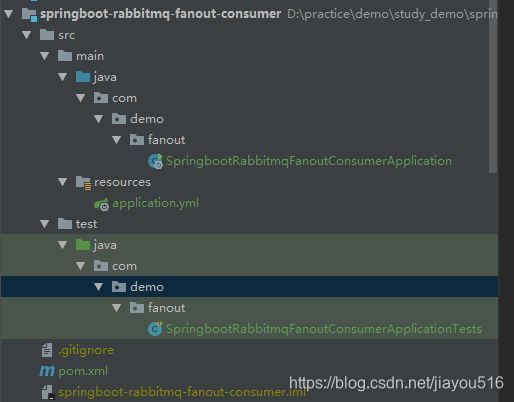Select SpringbootRabbitmqFanoutConsumerApplicationTests file
This screenshot has height=402, width=514.
[324, 329]
